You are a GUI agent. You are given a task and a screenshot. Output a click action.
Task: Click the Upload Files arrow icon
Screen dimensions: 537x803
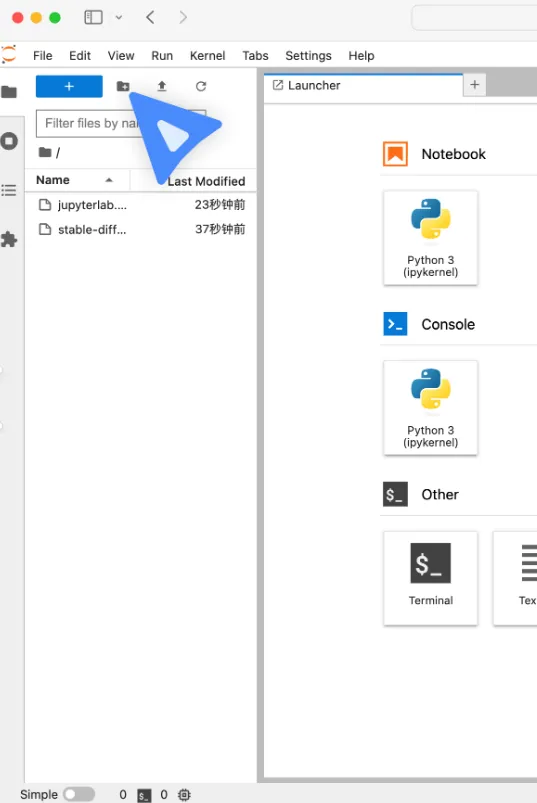click(162, 86)
